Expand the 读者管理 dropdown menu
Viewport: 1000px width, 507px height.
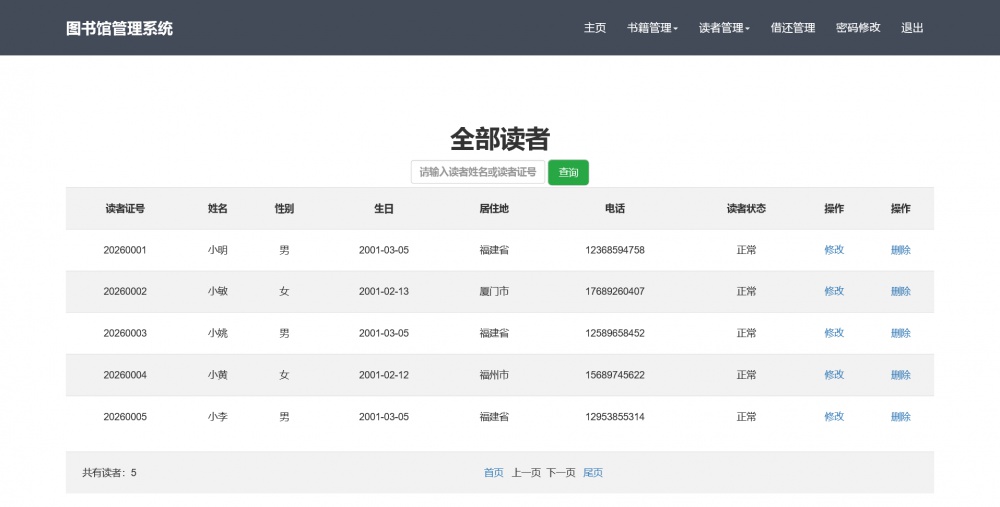click(724, 28)
